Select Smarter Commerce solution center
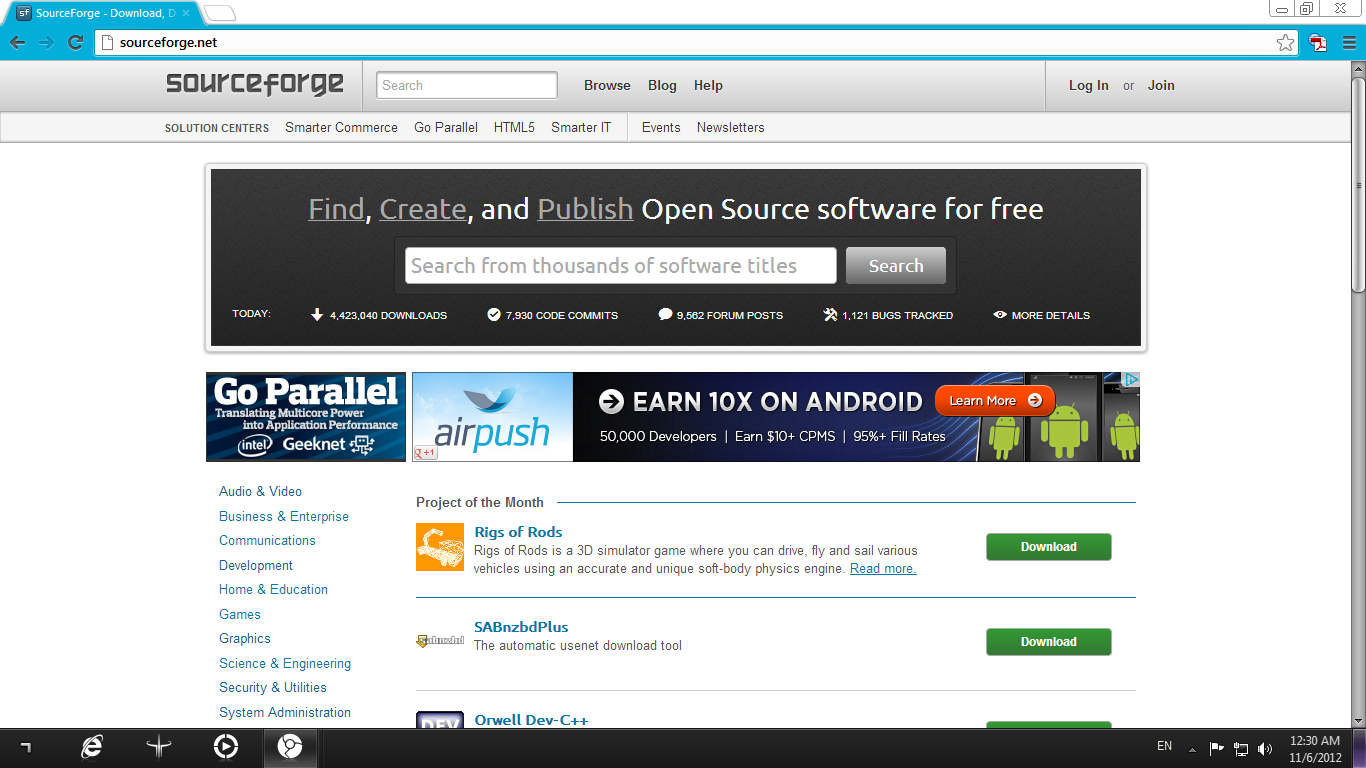This screenshot has height=768, width=1366. point(341,127)
